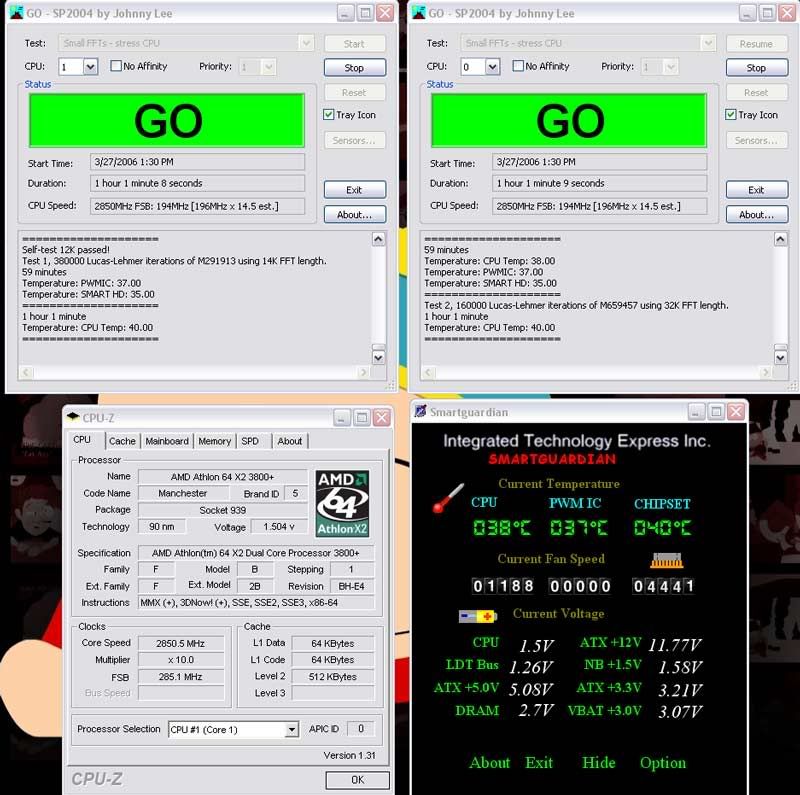Screen dimensions: 800x795
Task: Click the log scroll-up arrow in CPU 0 SP2004 window
Action: tap(781, 239)
